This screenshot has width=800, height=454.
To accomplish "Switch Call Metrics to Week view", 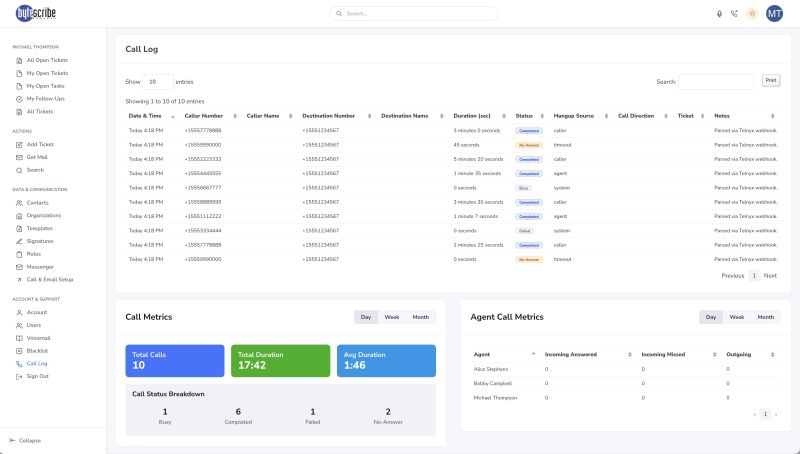I will pyautogui.click(x=392, y=317).
